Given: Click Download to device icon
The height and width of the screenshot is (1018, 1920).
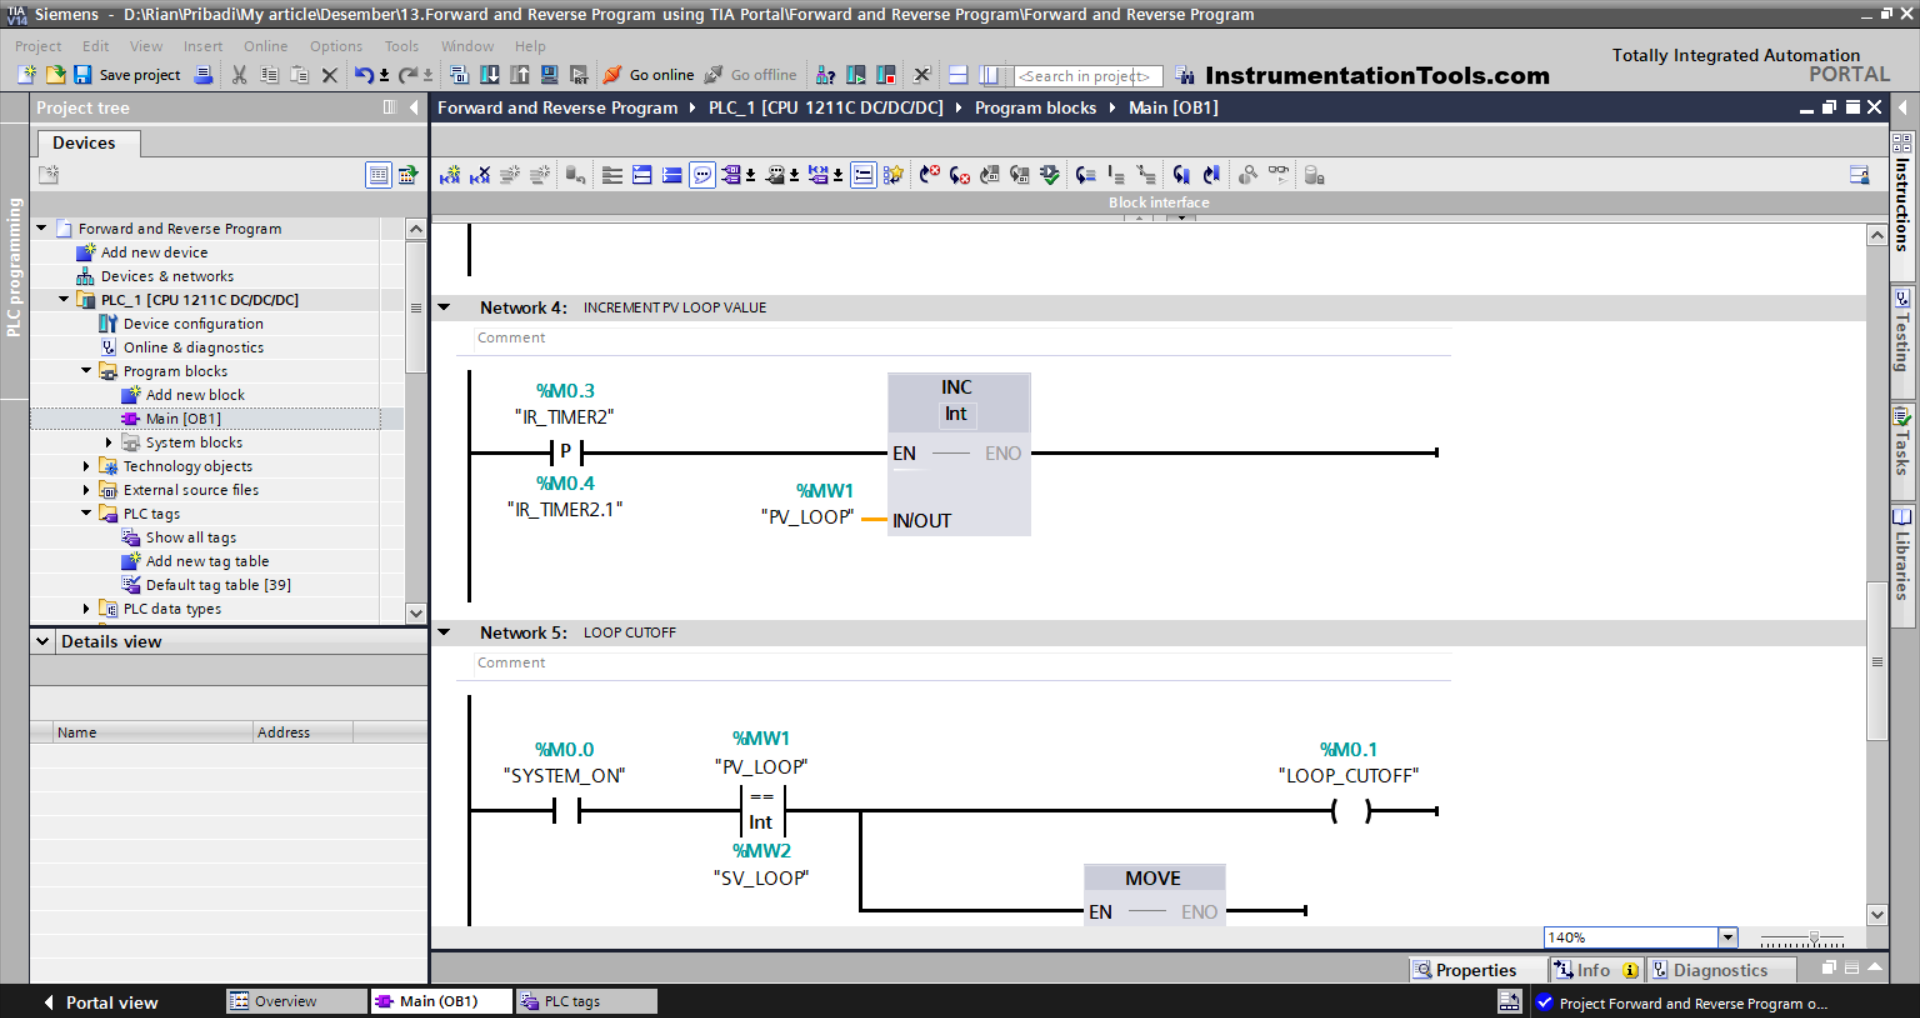Looking at the screenshot, I should pos(490,75).
